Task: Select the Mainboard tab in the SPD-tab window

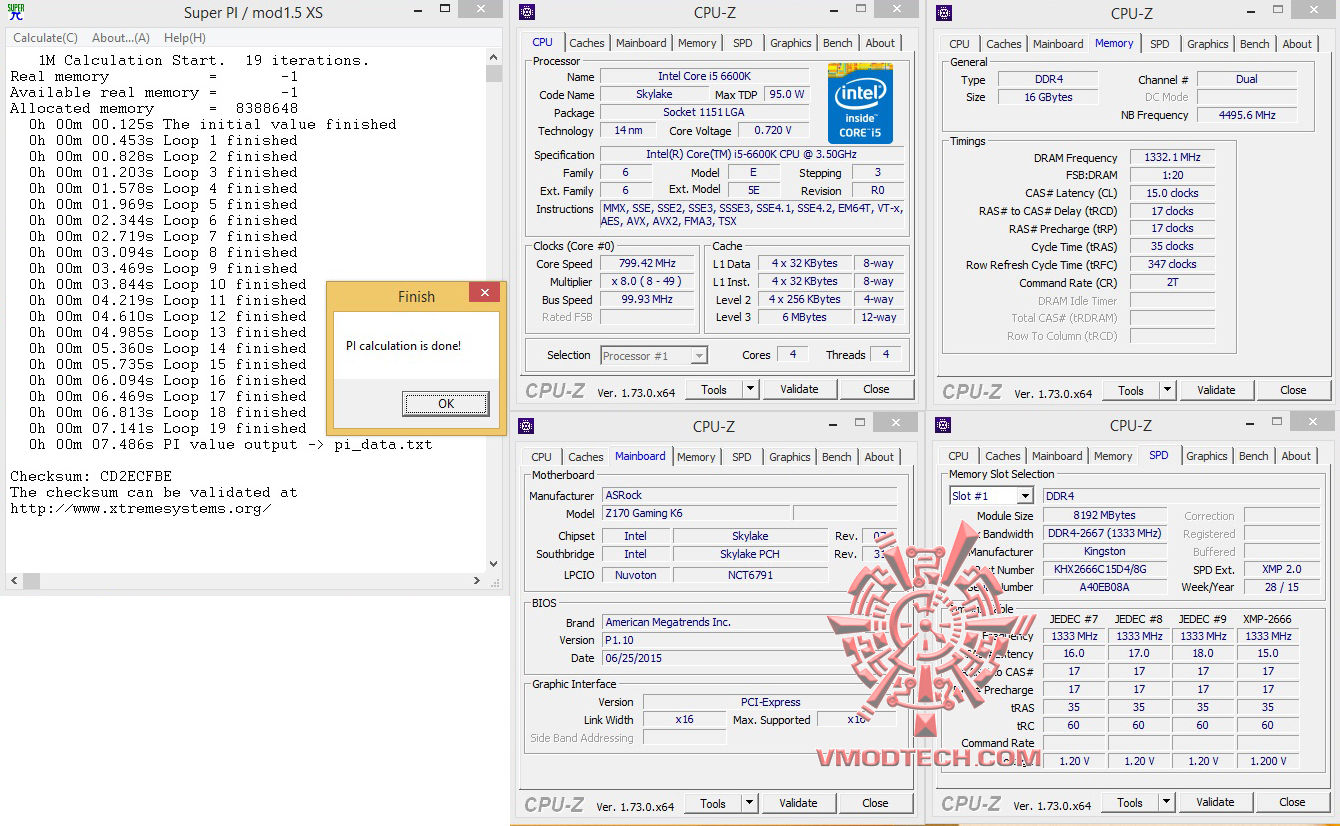Action: [x=1057, y=456]
